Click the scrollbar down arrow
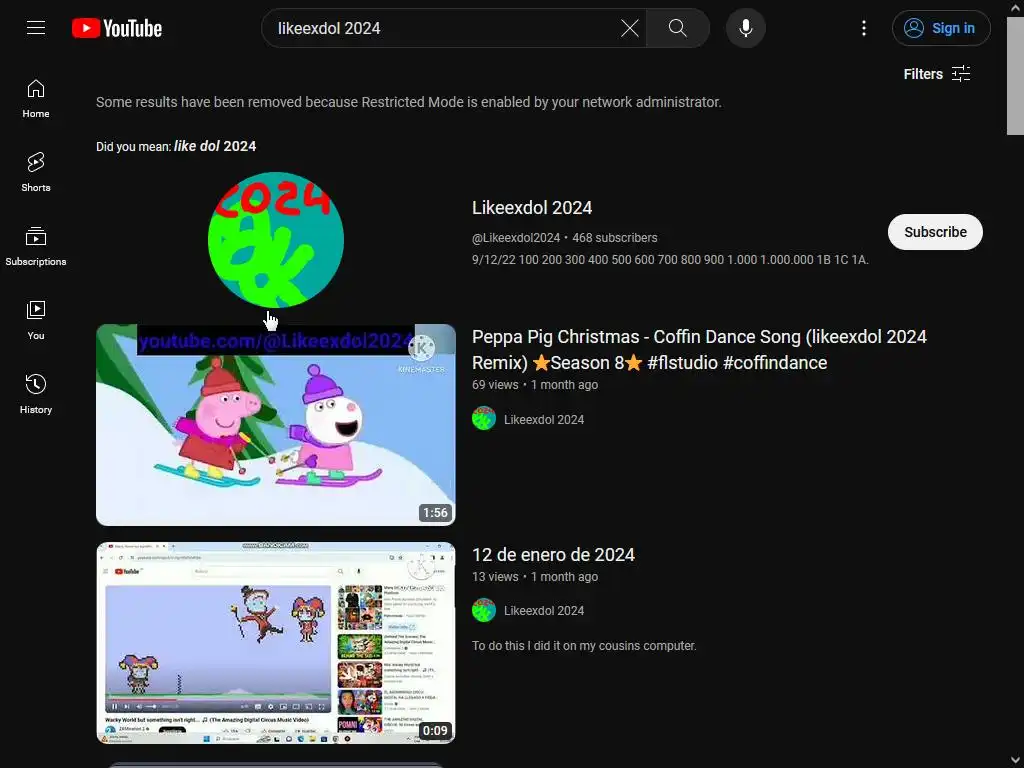Screen dimensions: 1024x768 1015,761
